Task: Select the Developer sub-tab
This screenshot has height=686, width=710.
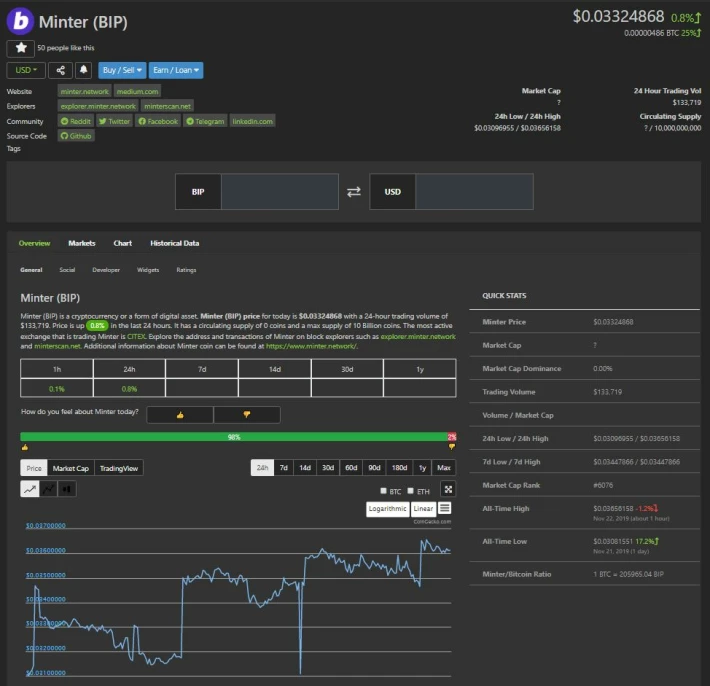Action: pos(106,270)
